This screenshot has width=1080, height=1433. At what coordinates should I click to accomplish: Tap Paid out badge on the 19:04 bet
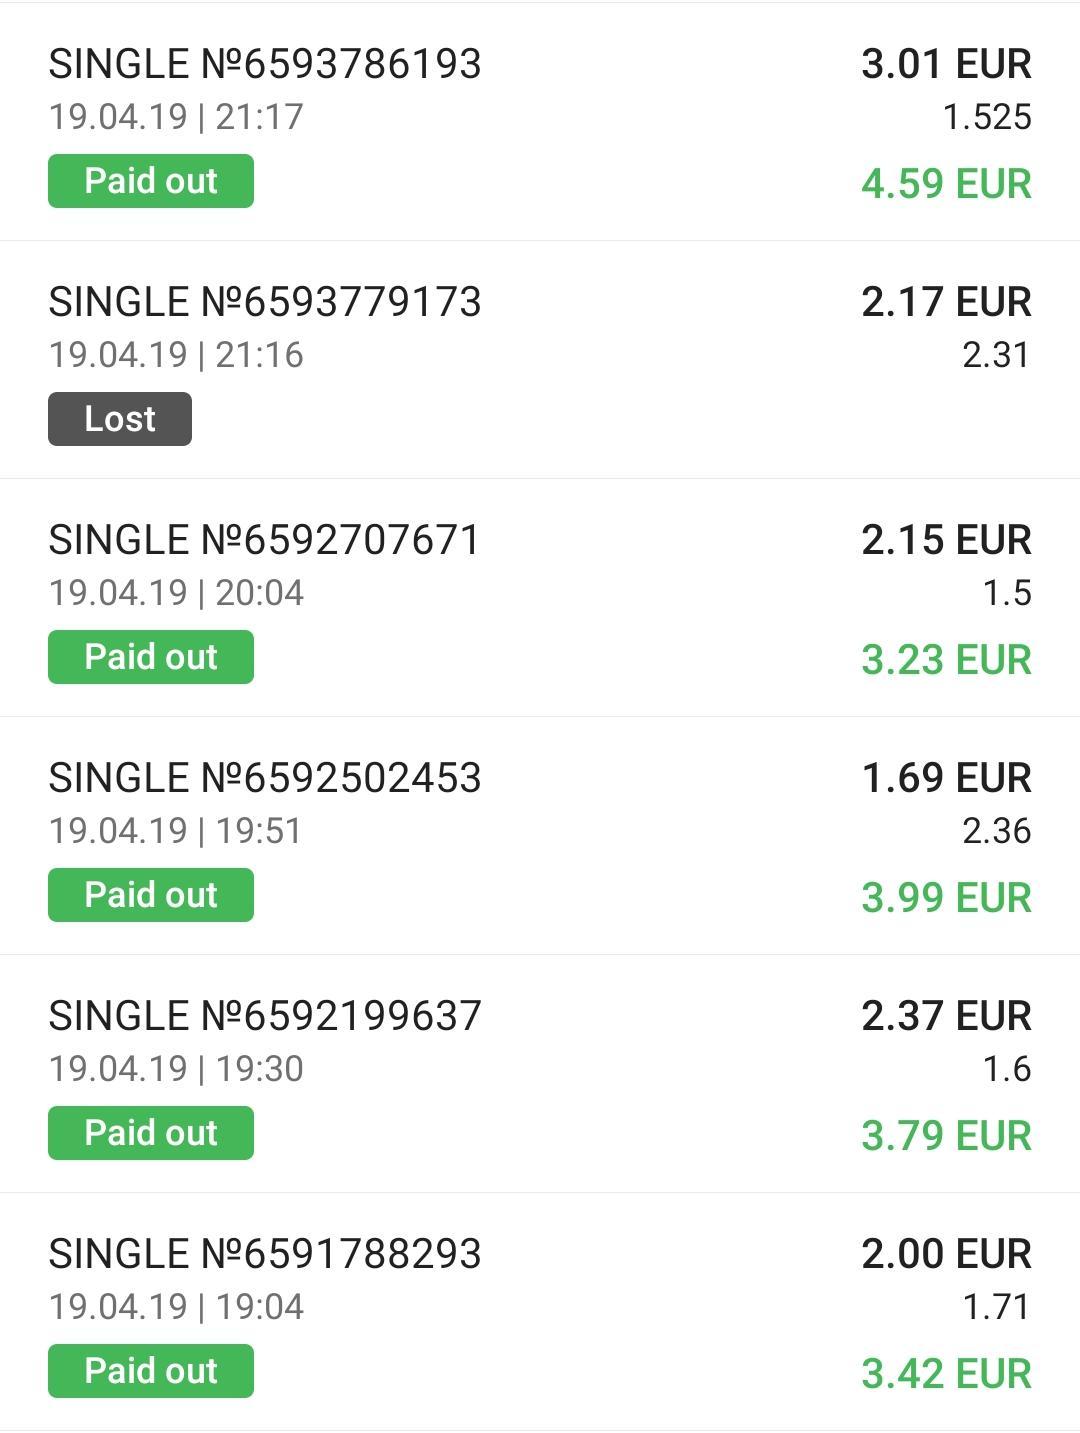point(151,1371)
